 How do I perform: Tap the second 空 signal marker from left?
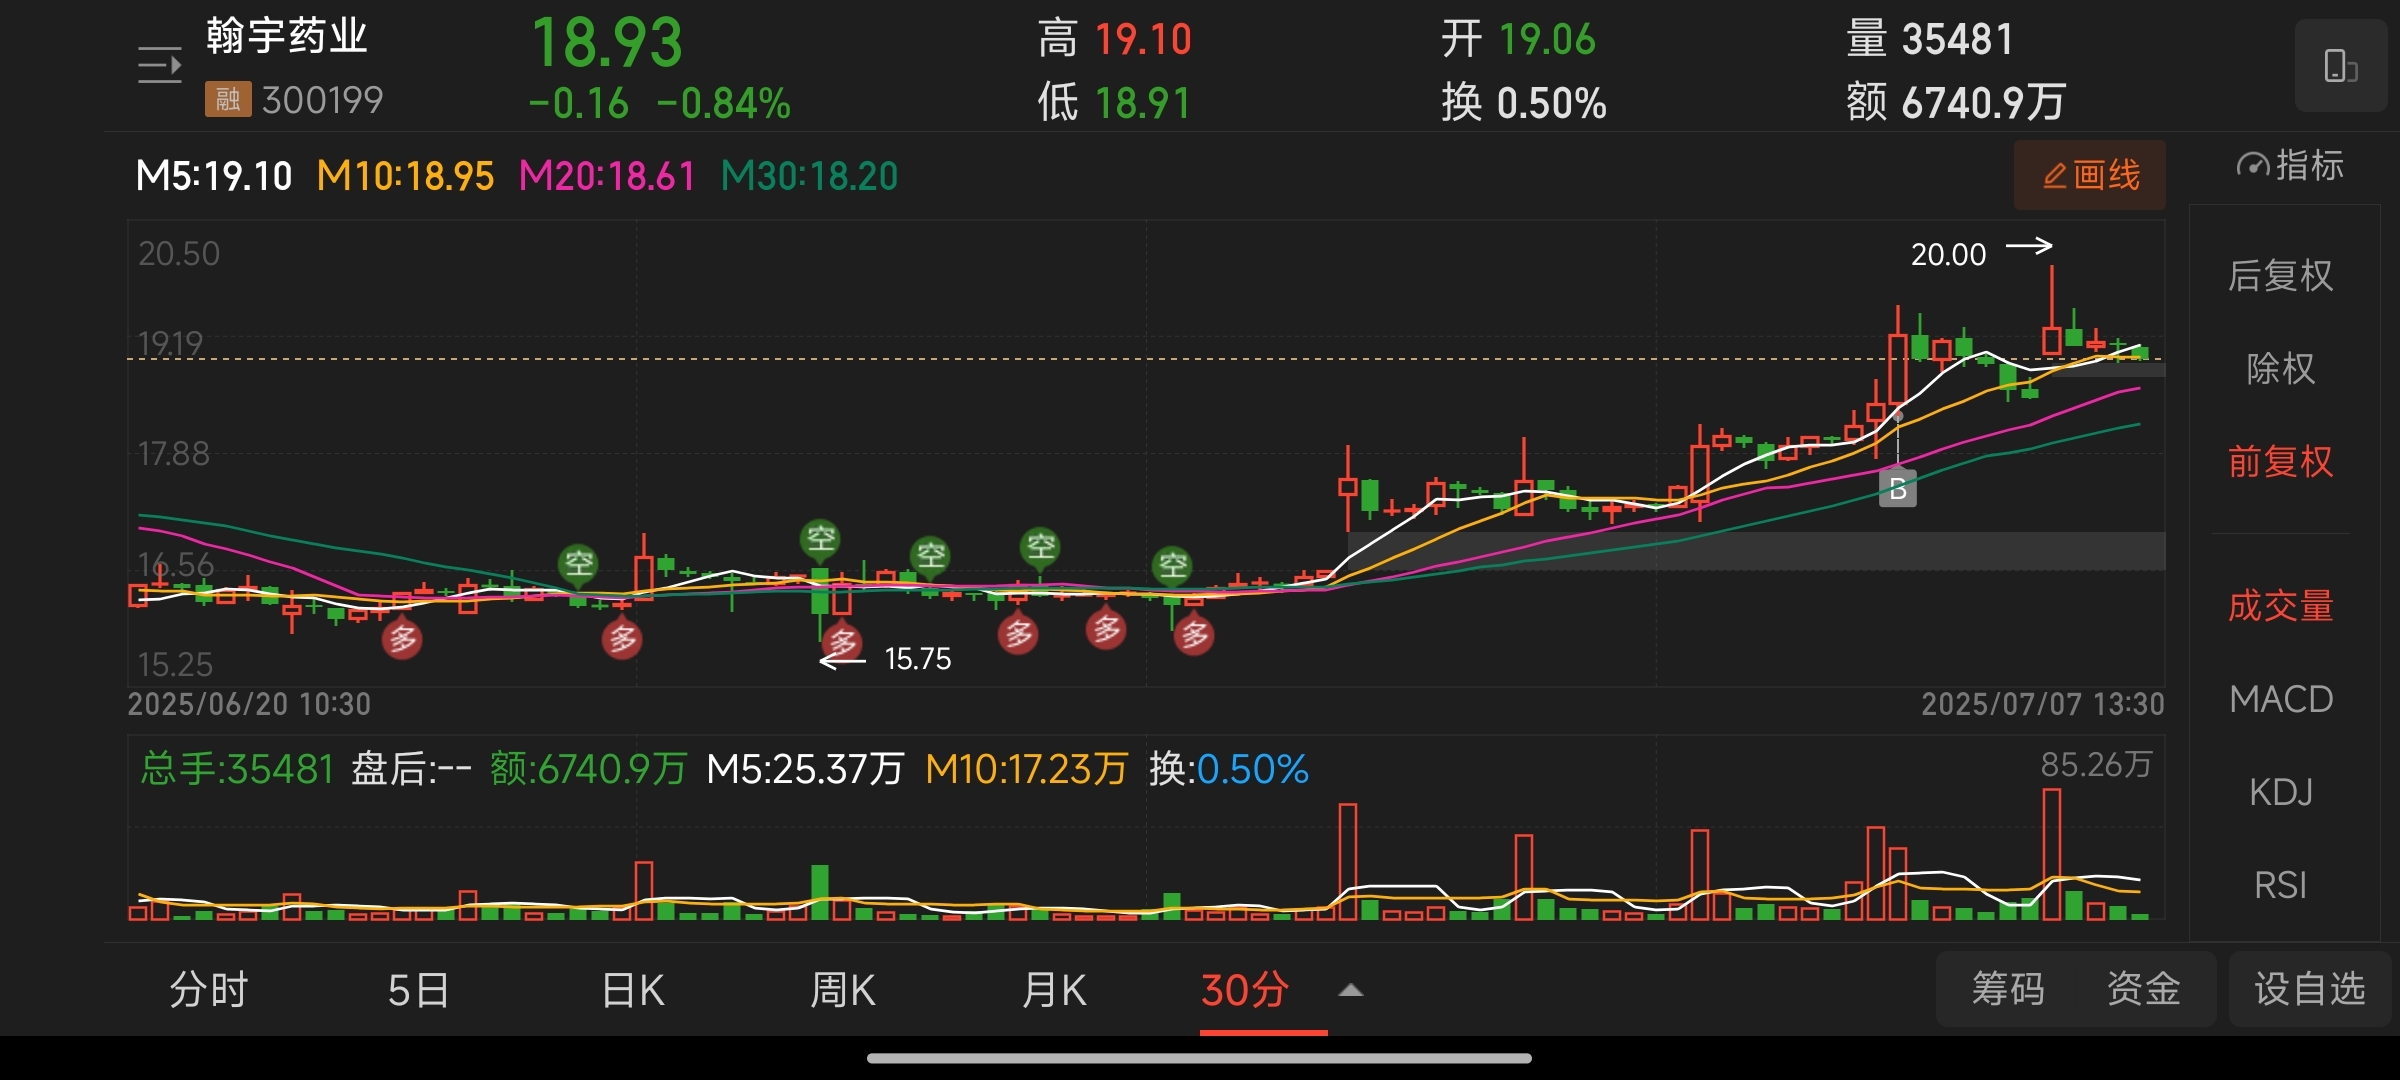pyautogui.click(x=820, y=539)
